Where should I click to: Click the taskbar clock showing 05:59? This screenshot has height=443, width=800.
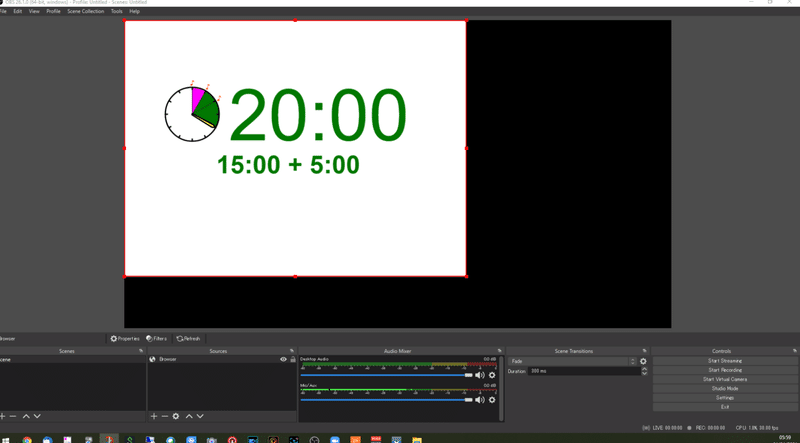[785, 438]
